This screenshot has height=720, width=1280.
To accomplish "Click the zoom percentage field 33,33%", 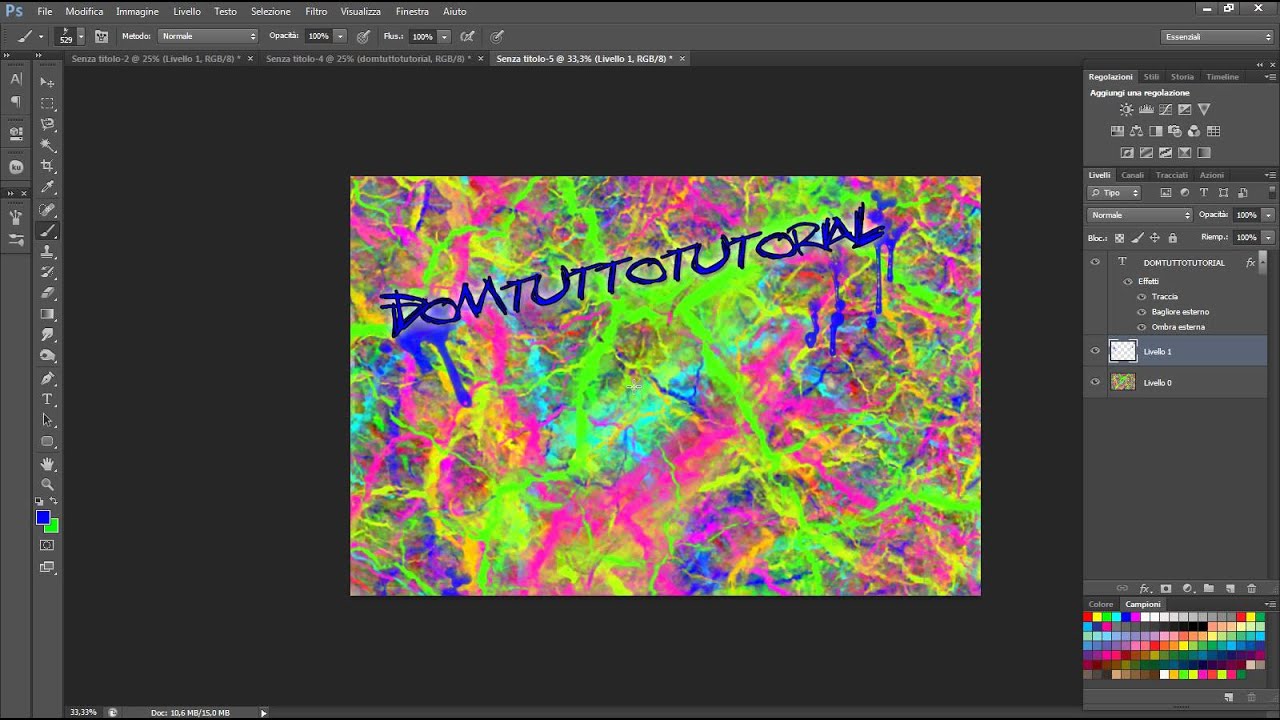I will point(83,712).
